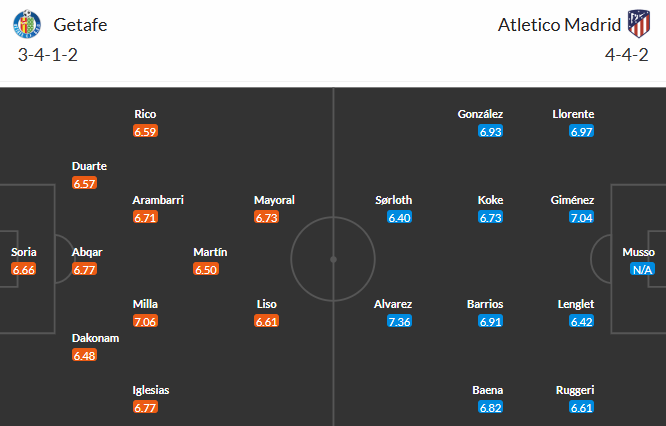
Task: Click the Getafe club crest icon
Action: tap(30, 24)
